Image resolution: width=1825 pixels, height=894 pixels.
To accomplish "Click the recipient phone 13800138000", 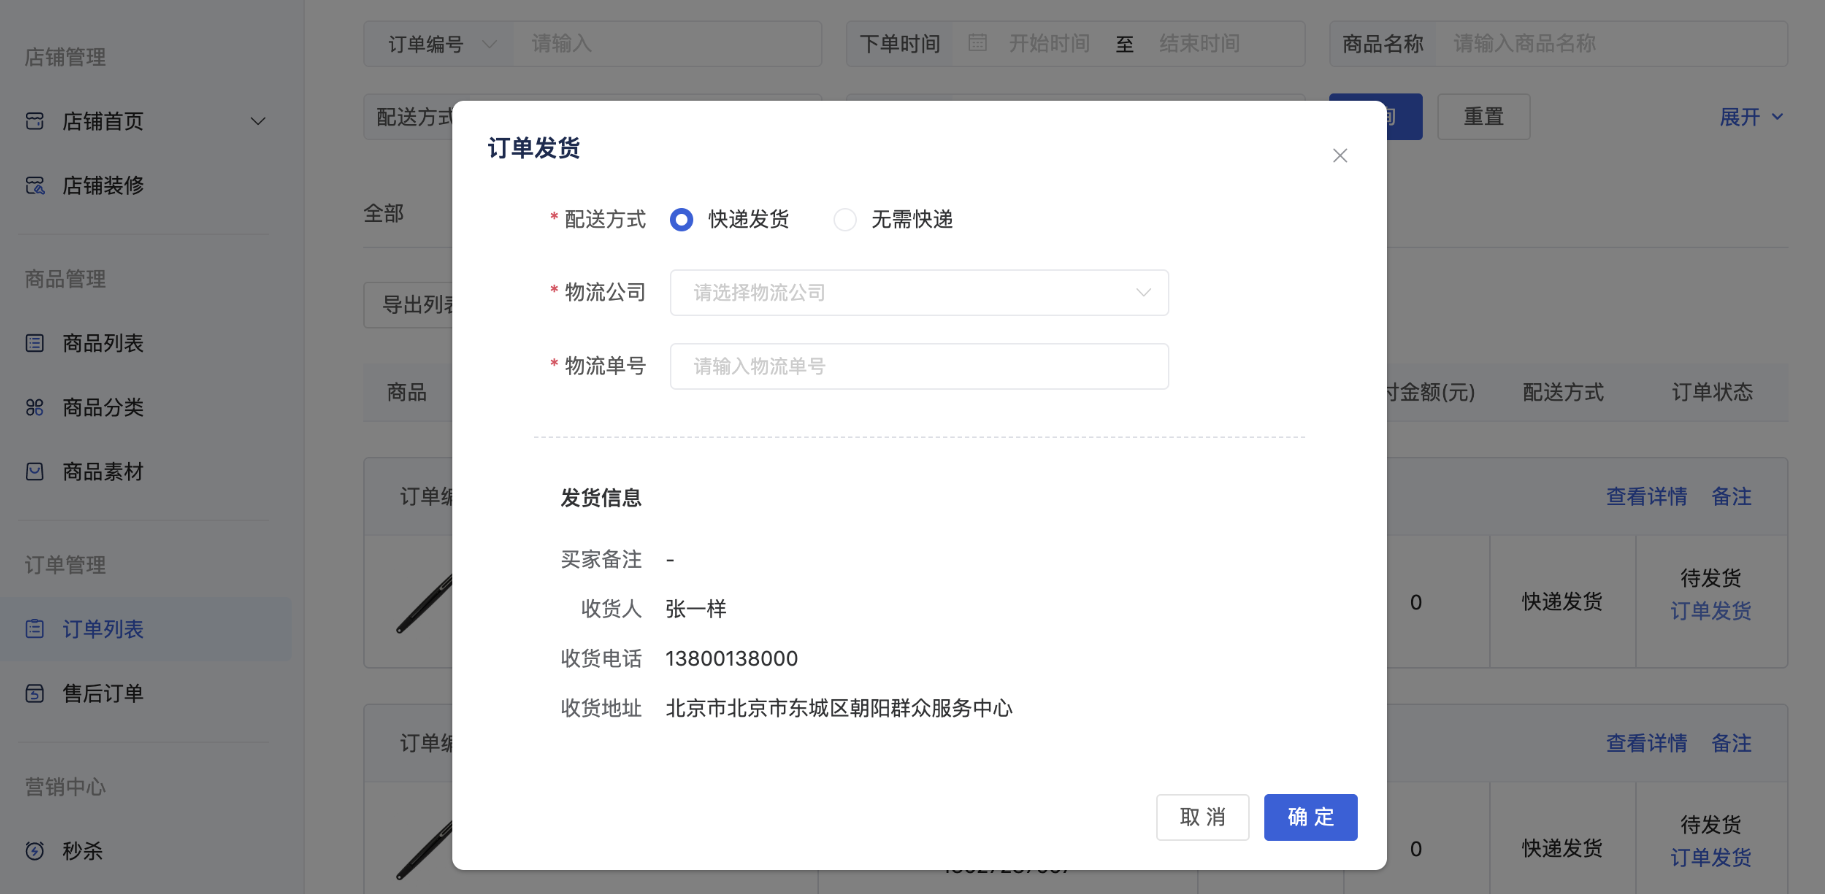I will click(732, 659).
